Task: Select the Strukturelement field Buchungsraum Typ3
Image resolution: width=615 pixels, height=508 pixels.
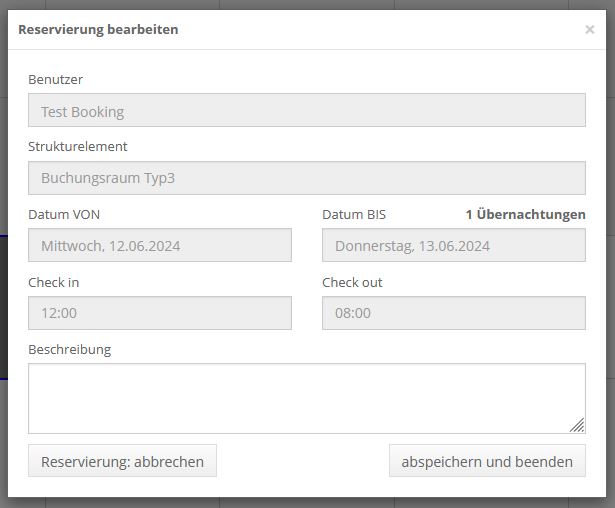Action: (x=306, y=179)
